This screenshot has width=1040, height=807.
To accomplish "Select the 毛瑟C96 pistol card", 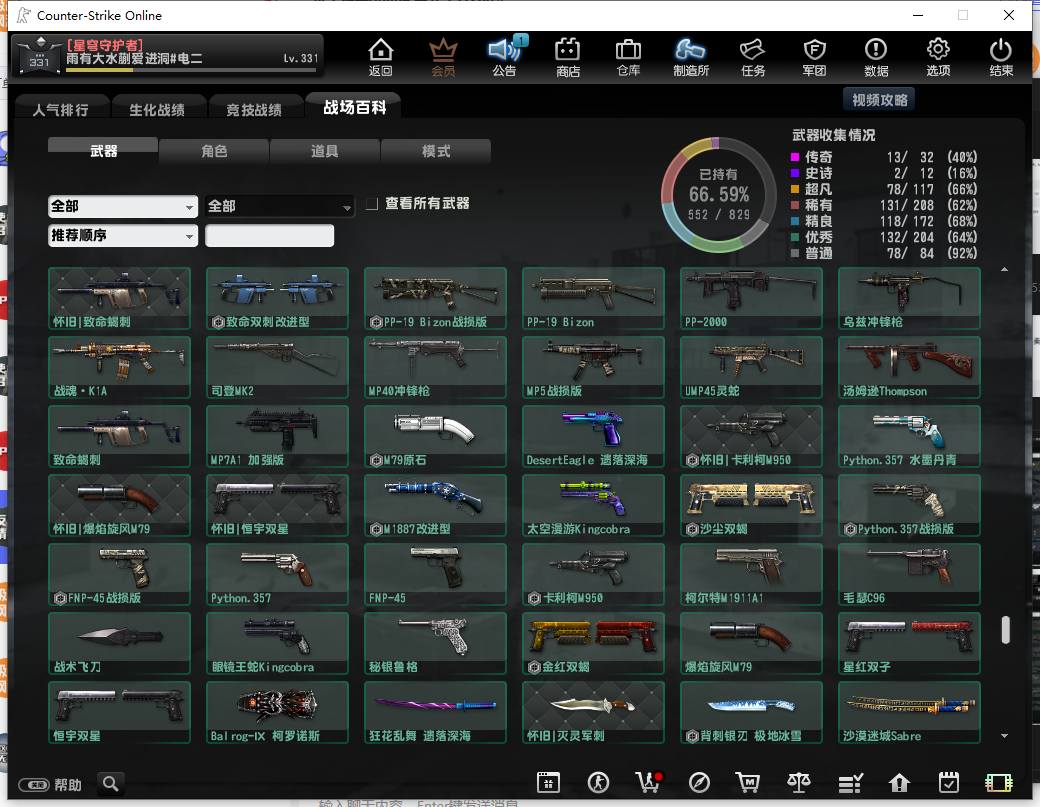I will point(909,574).
